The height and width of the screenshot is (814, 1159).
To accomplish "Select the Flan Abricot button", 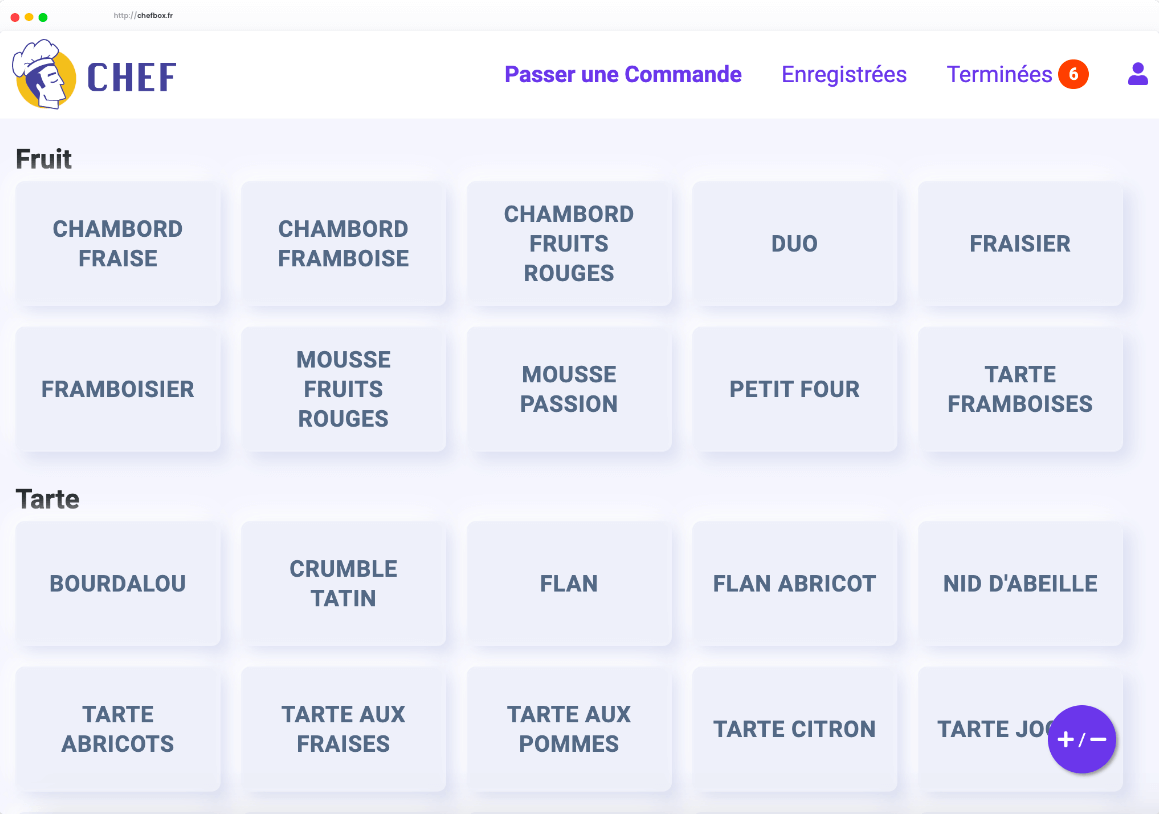I will [x=795, y=584].
